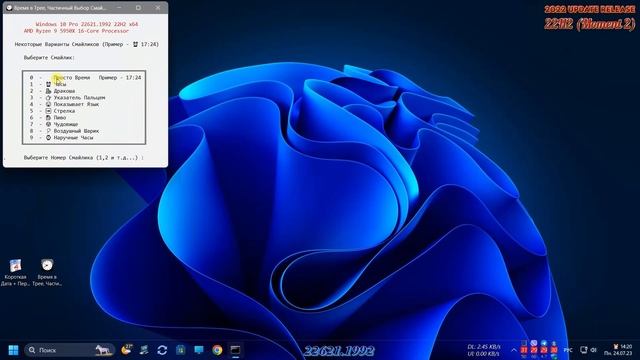The height and width of the screenshot is (360, 640).
Task: Click the first red tray badge icon
Action: (524, 350)
